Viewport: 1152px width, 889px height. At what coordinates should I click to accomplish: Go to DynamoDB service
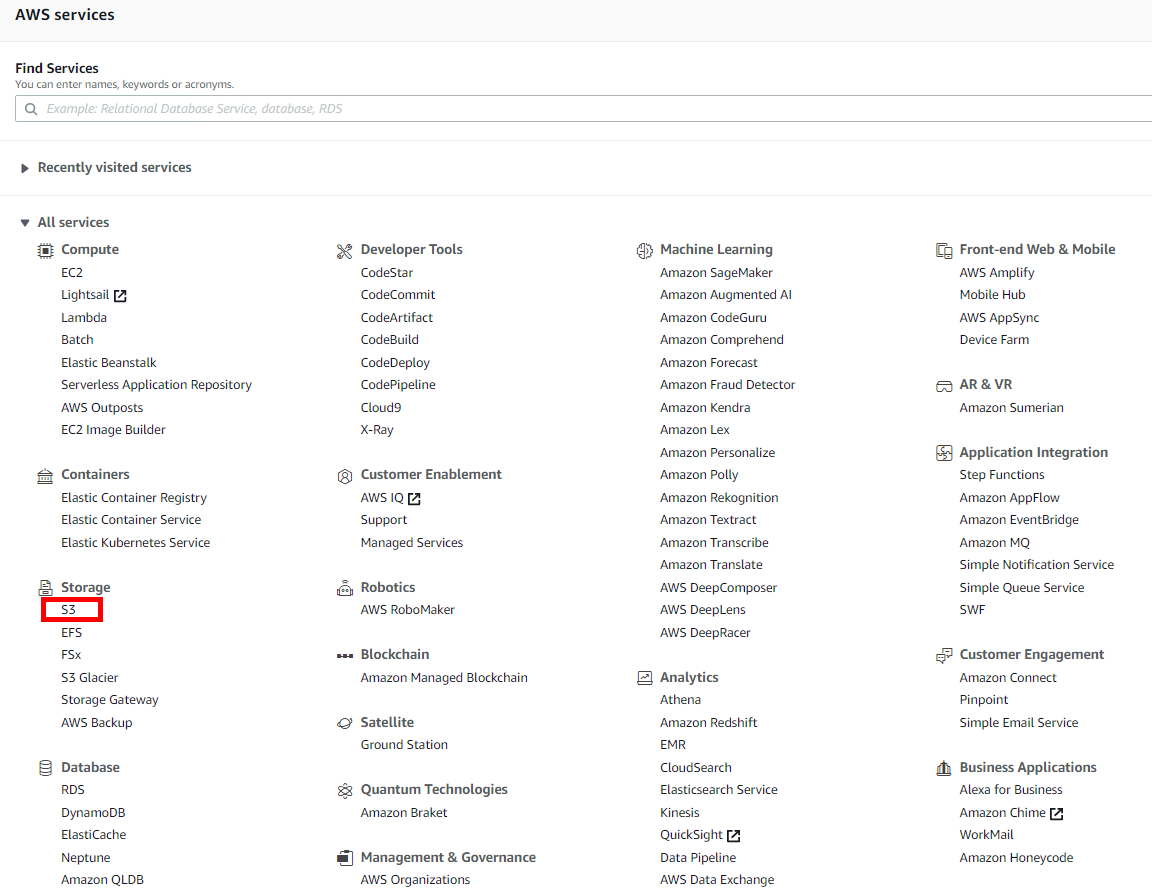[x=93, y=813]
